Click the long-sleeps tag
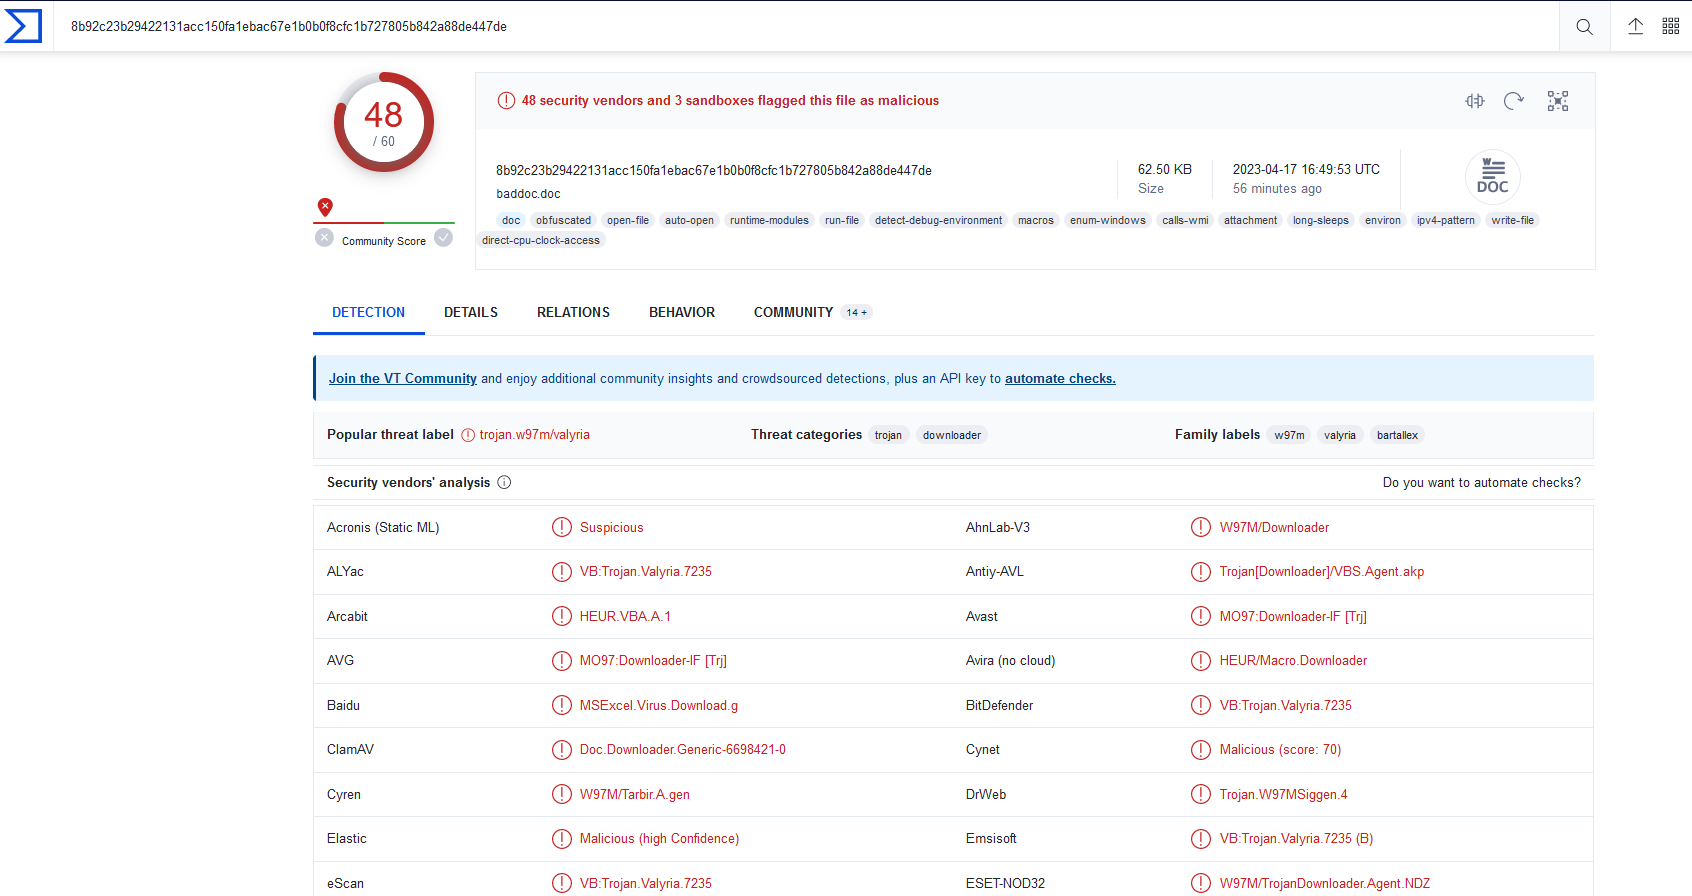This screenshot has width=1692, height=896. [x=1320, y=220]
